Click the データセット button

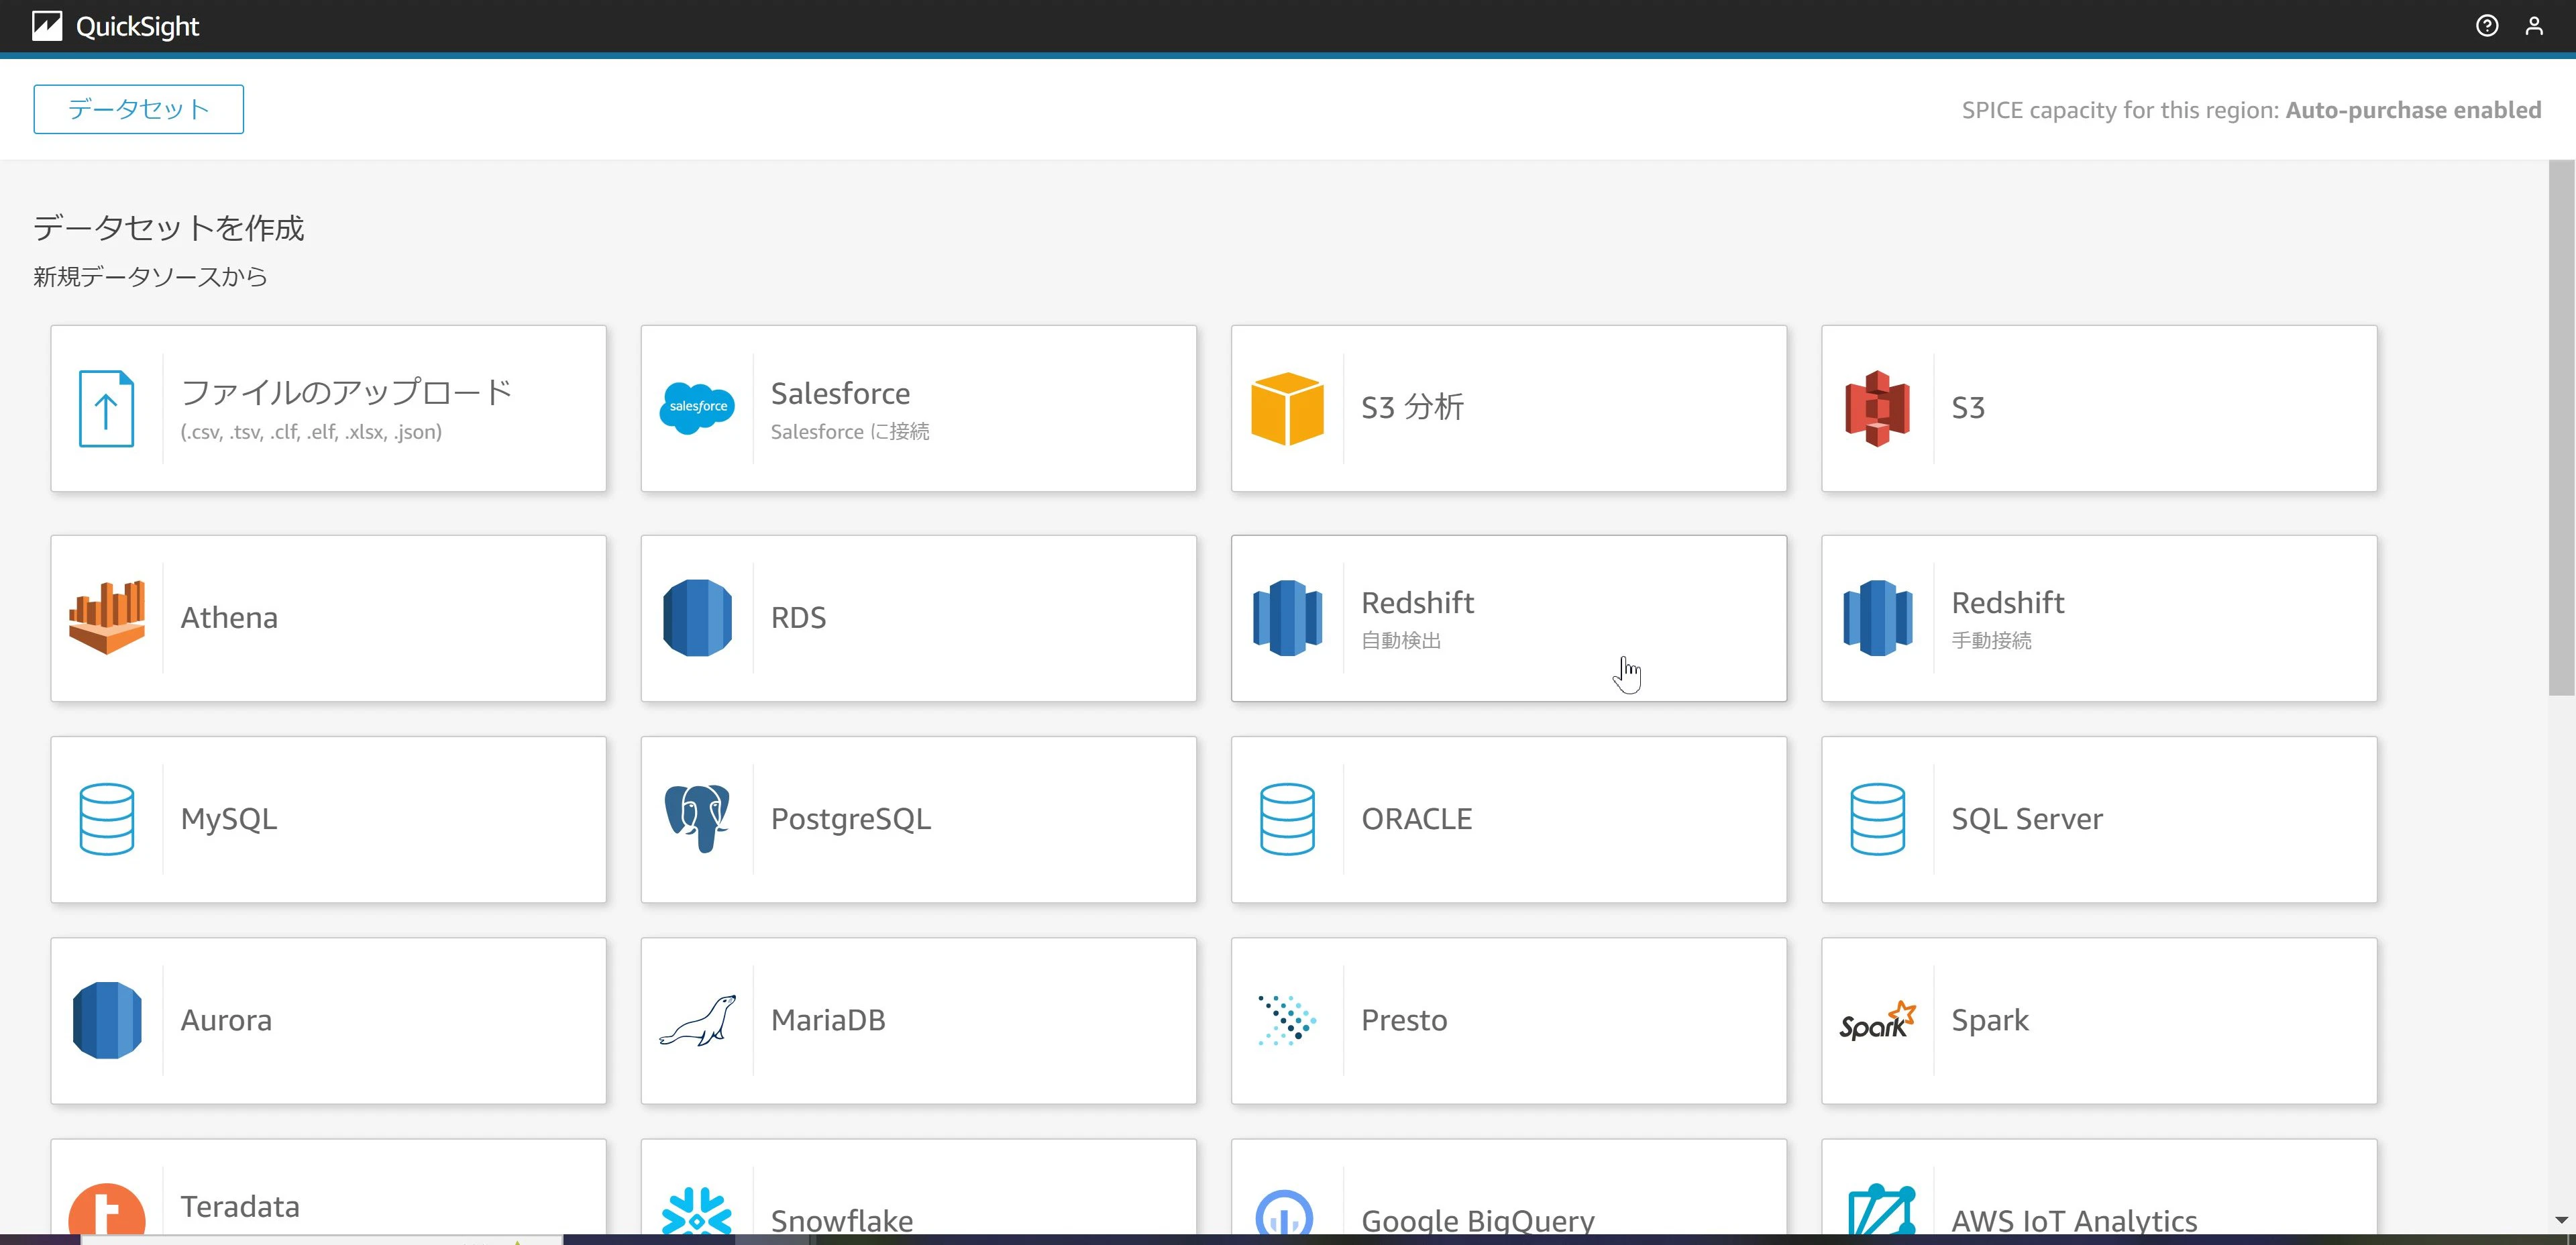pyautogui.click(x=138, y=109)
